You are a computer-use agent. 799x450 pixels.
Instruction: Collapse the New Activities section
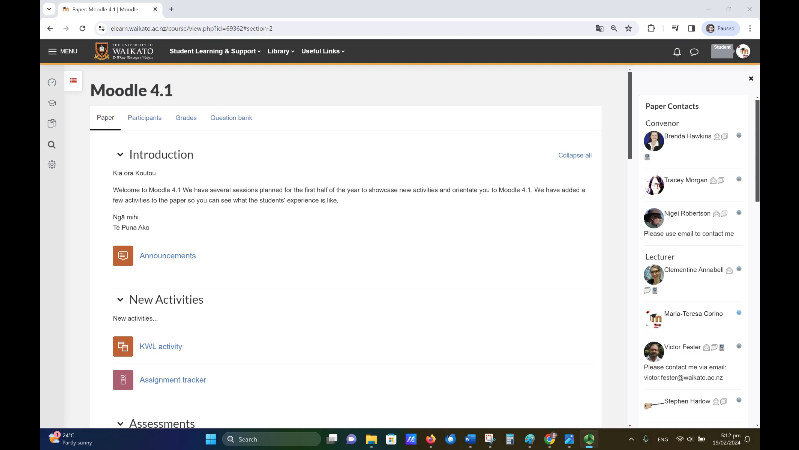pos(120,300)
